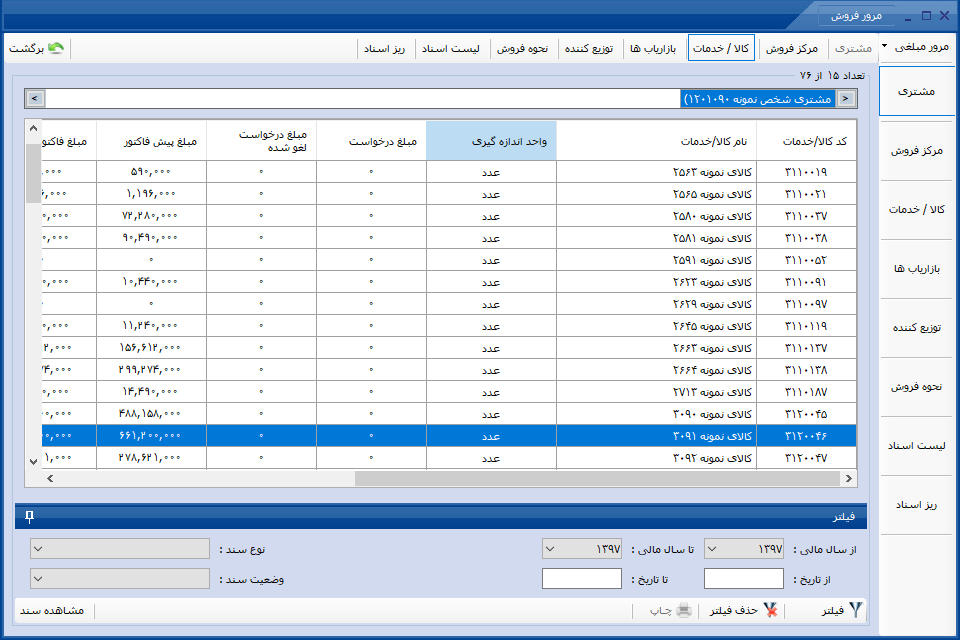Select the row with code ۳۱۱۰۰۳۸
The height and width of the screenshot is (640, 960).
coord(449,238)
